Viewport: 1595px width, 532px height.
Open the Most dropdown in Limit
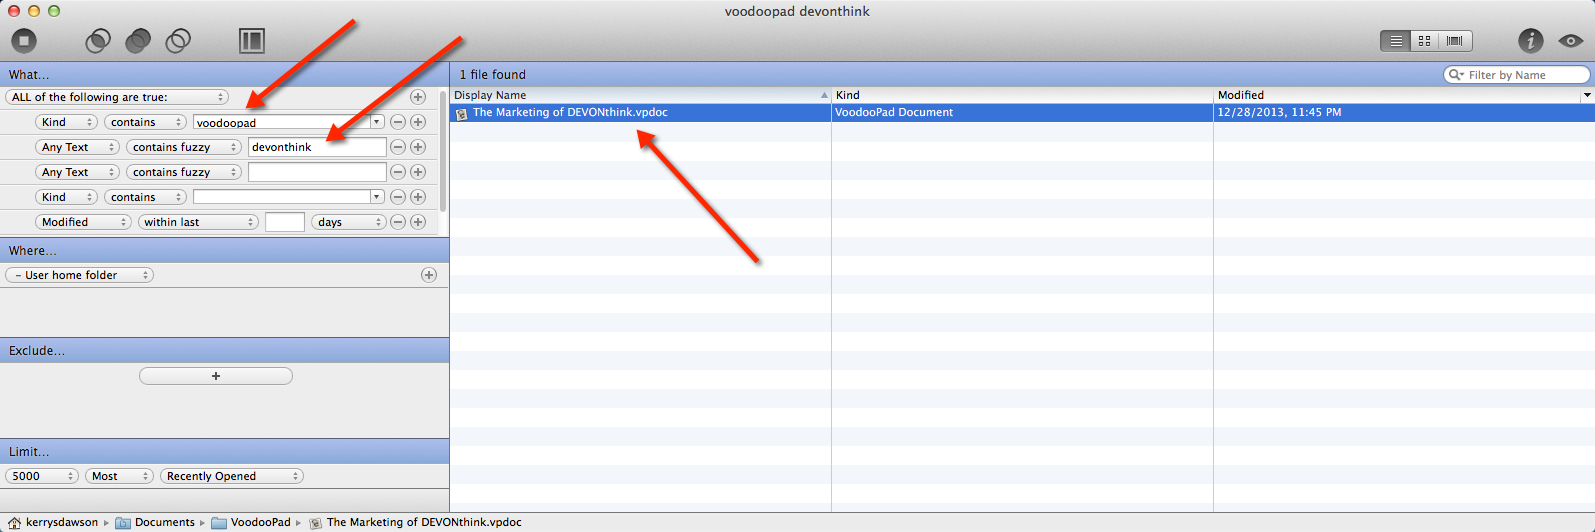tap(119, 476)
